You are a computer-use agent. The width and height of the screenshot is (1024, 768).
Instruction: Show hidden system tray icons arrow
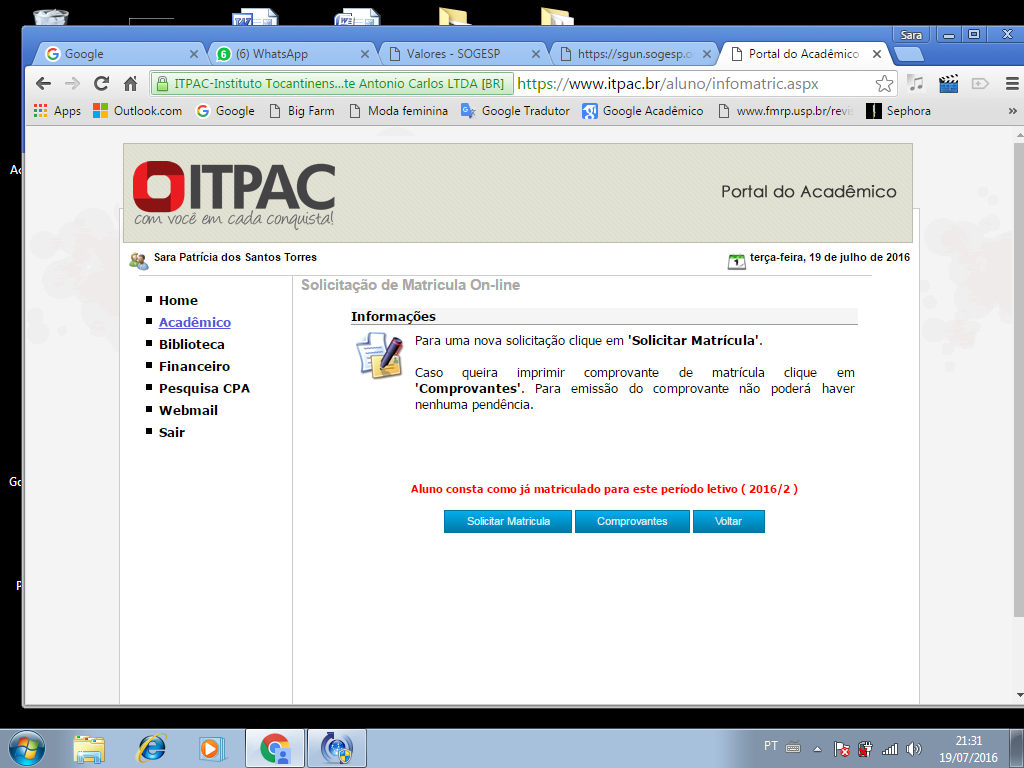(x=817, y=748)
